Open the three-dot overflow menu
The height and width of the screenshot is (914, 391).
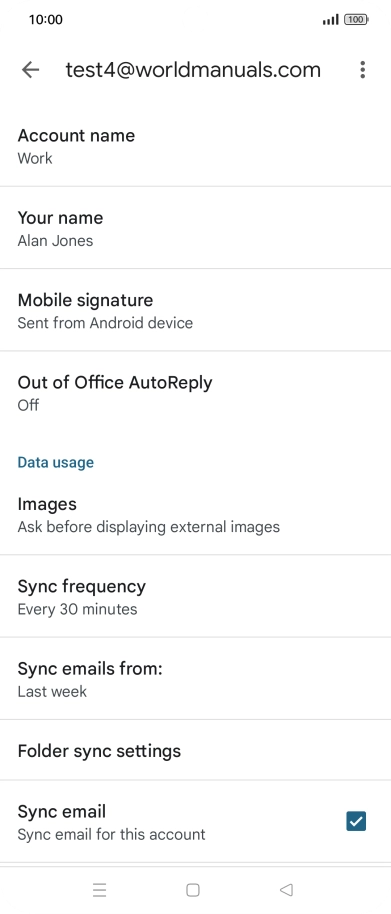(x=362, y=70)
